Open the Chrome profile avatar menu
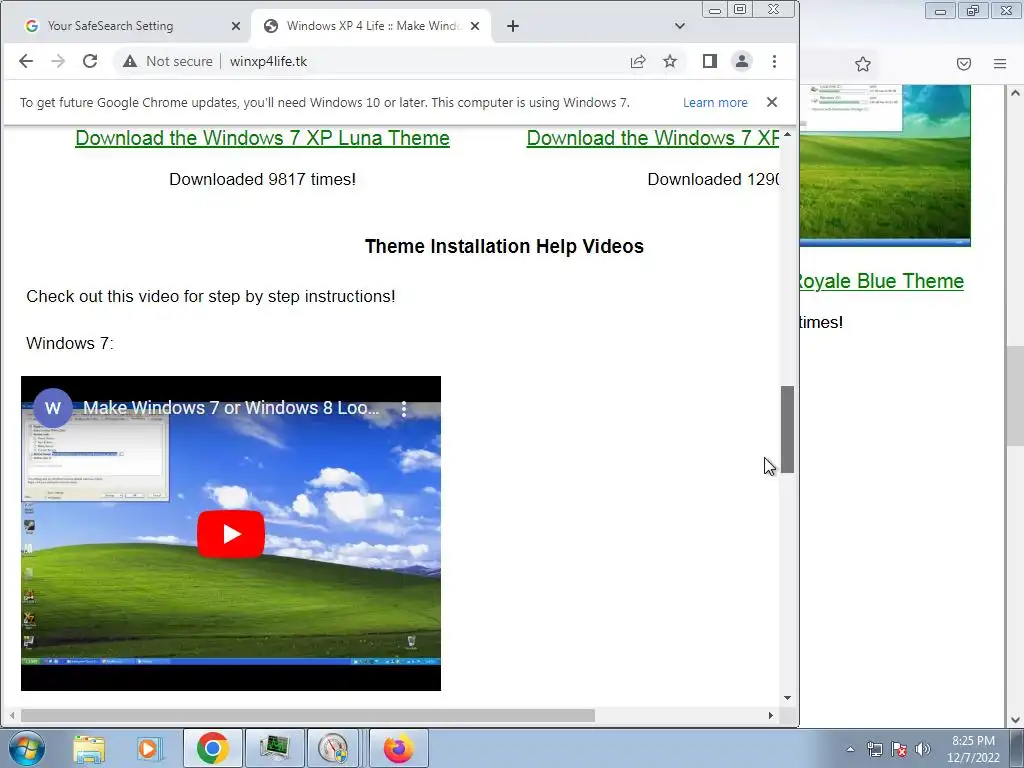 742,61
